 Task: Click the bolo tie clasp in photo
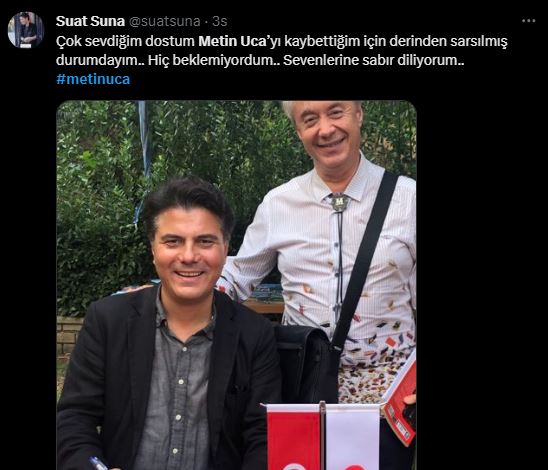339,202
